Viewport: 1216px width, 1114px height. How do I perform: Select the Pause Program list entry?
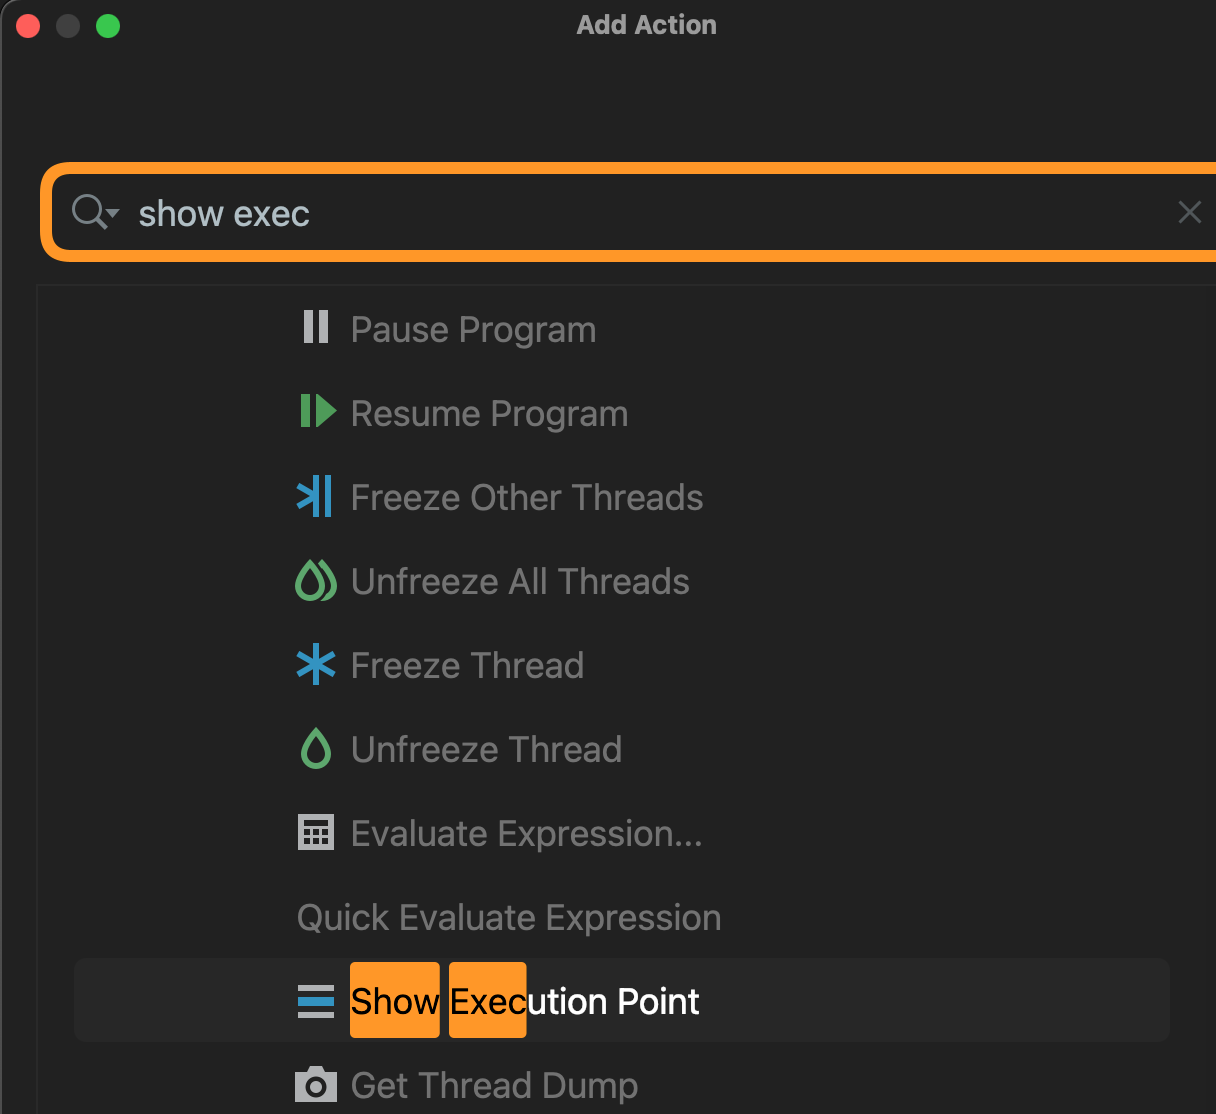point(473,328)
